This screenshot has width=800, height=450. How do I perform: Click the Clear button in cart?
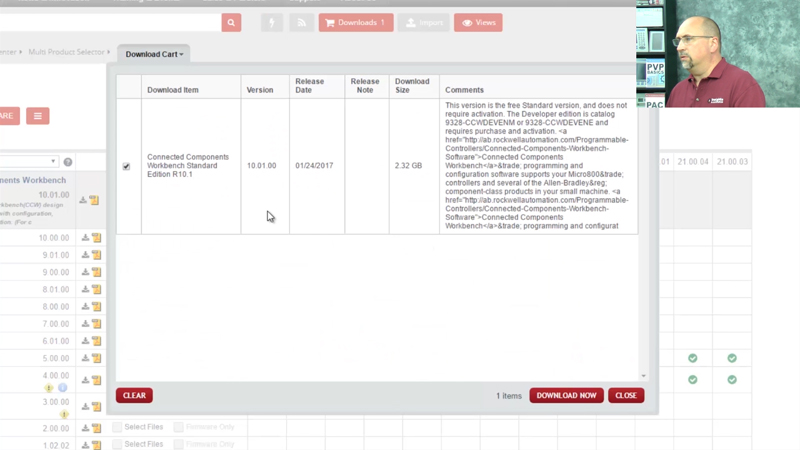[x=134, y=395]
